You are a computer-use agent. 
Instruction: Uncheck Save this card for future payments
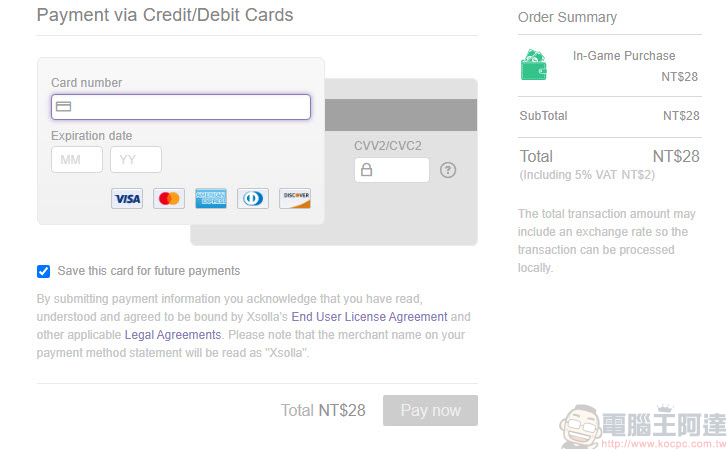pos(43,271)
